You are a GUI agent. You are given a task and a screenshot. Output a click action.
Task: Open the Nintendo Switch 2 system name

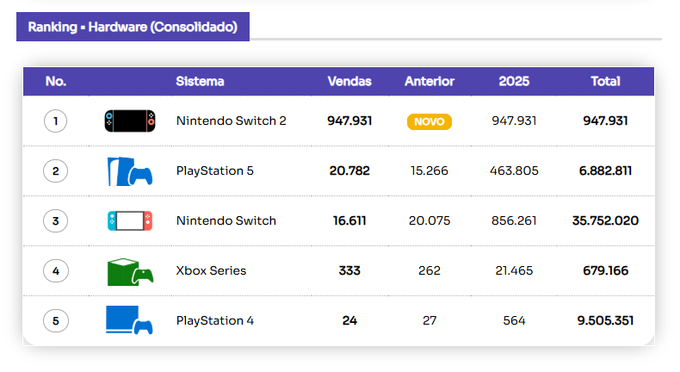231,121
